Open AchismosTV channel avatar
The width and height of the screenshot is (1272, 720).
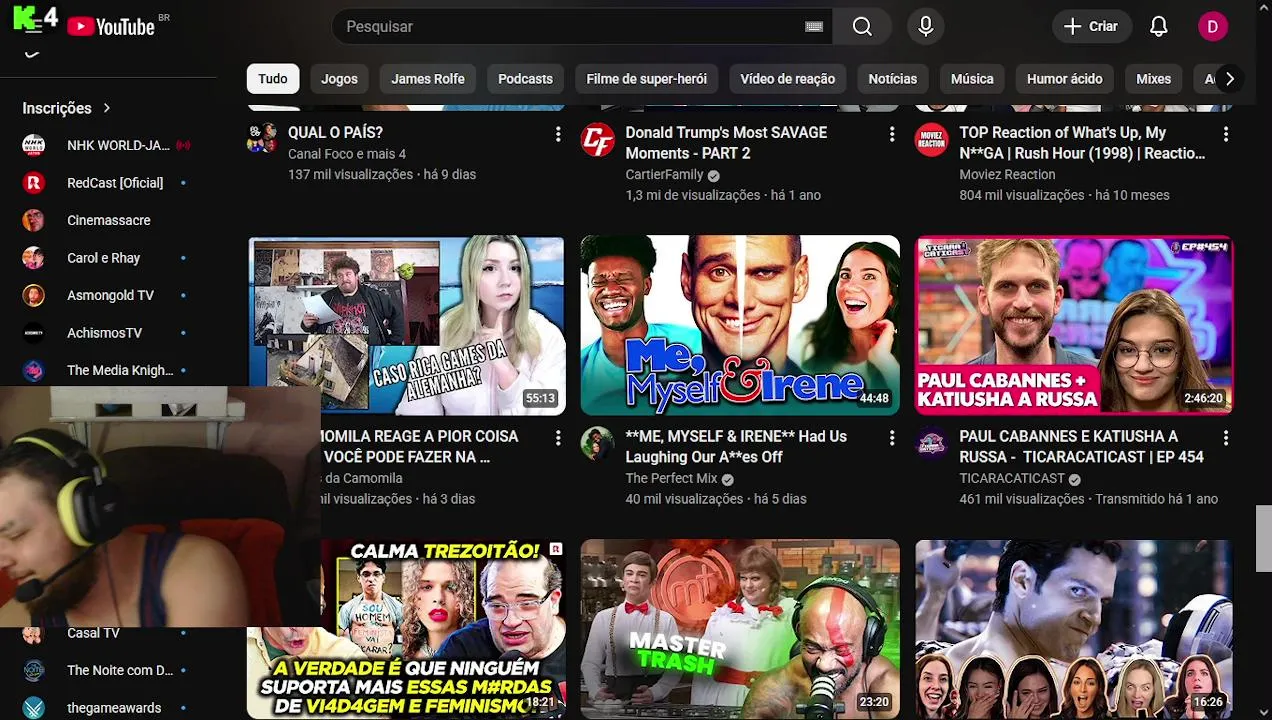(x=34, y=333)
